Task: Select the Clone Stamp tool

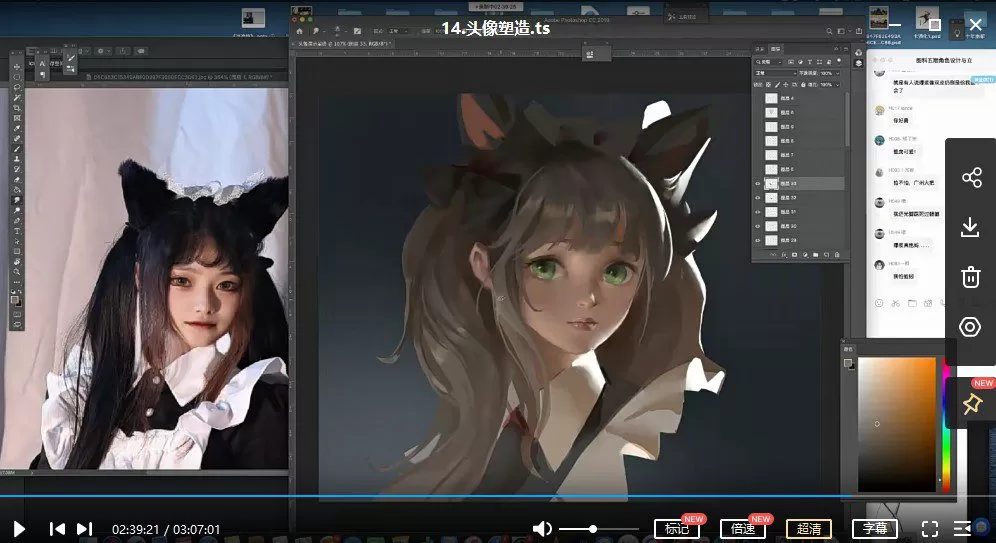Action: 17,159
